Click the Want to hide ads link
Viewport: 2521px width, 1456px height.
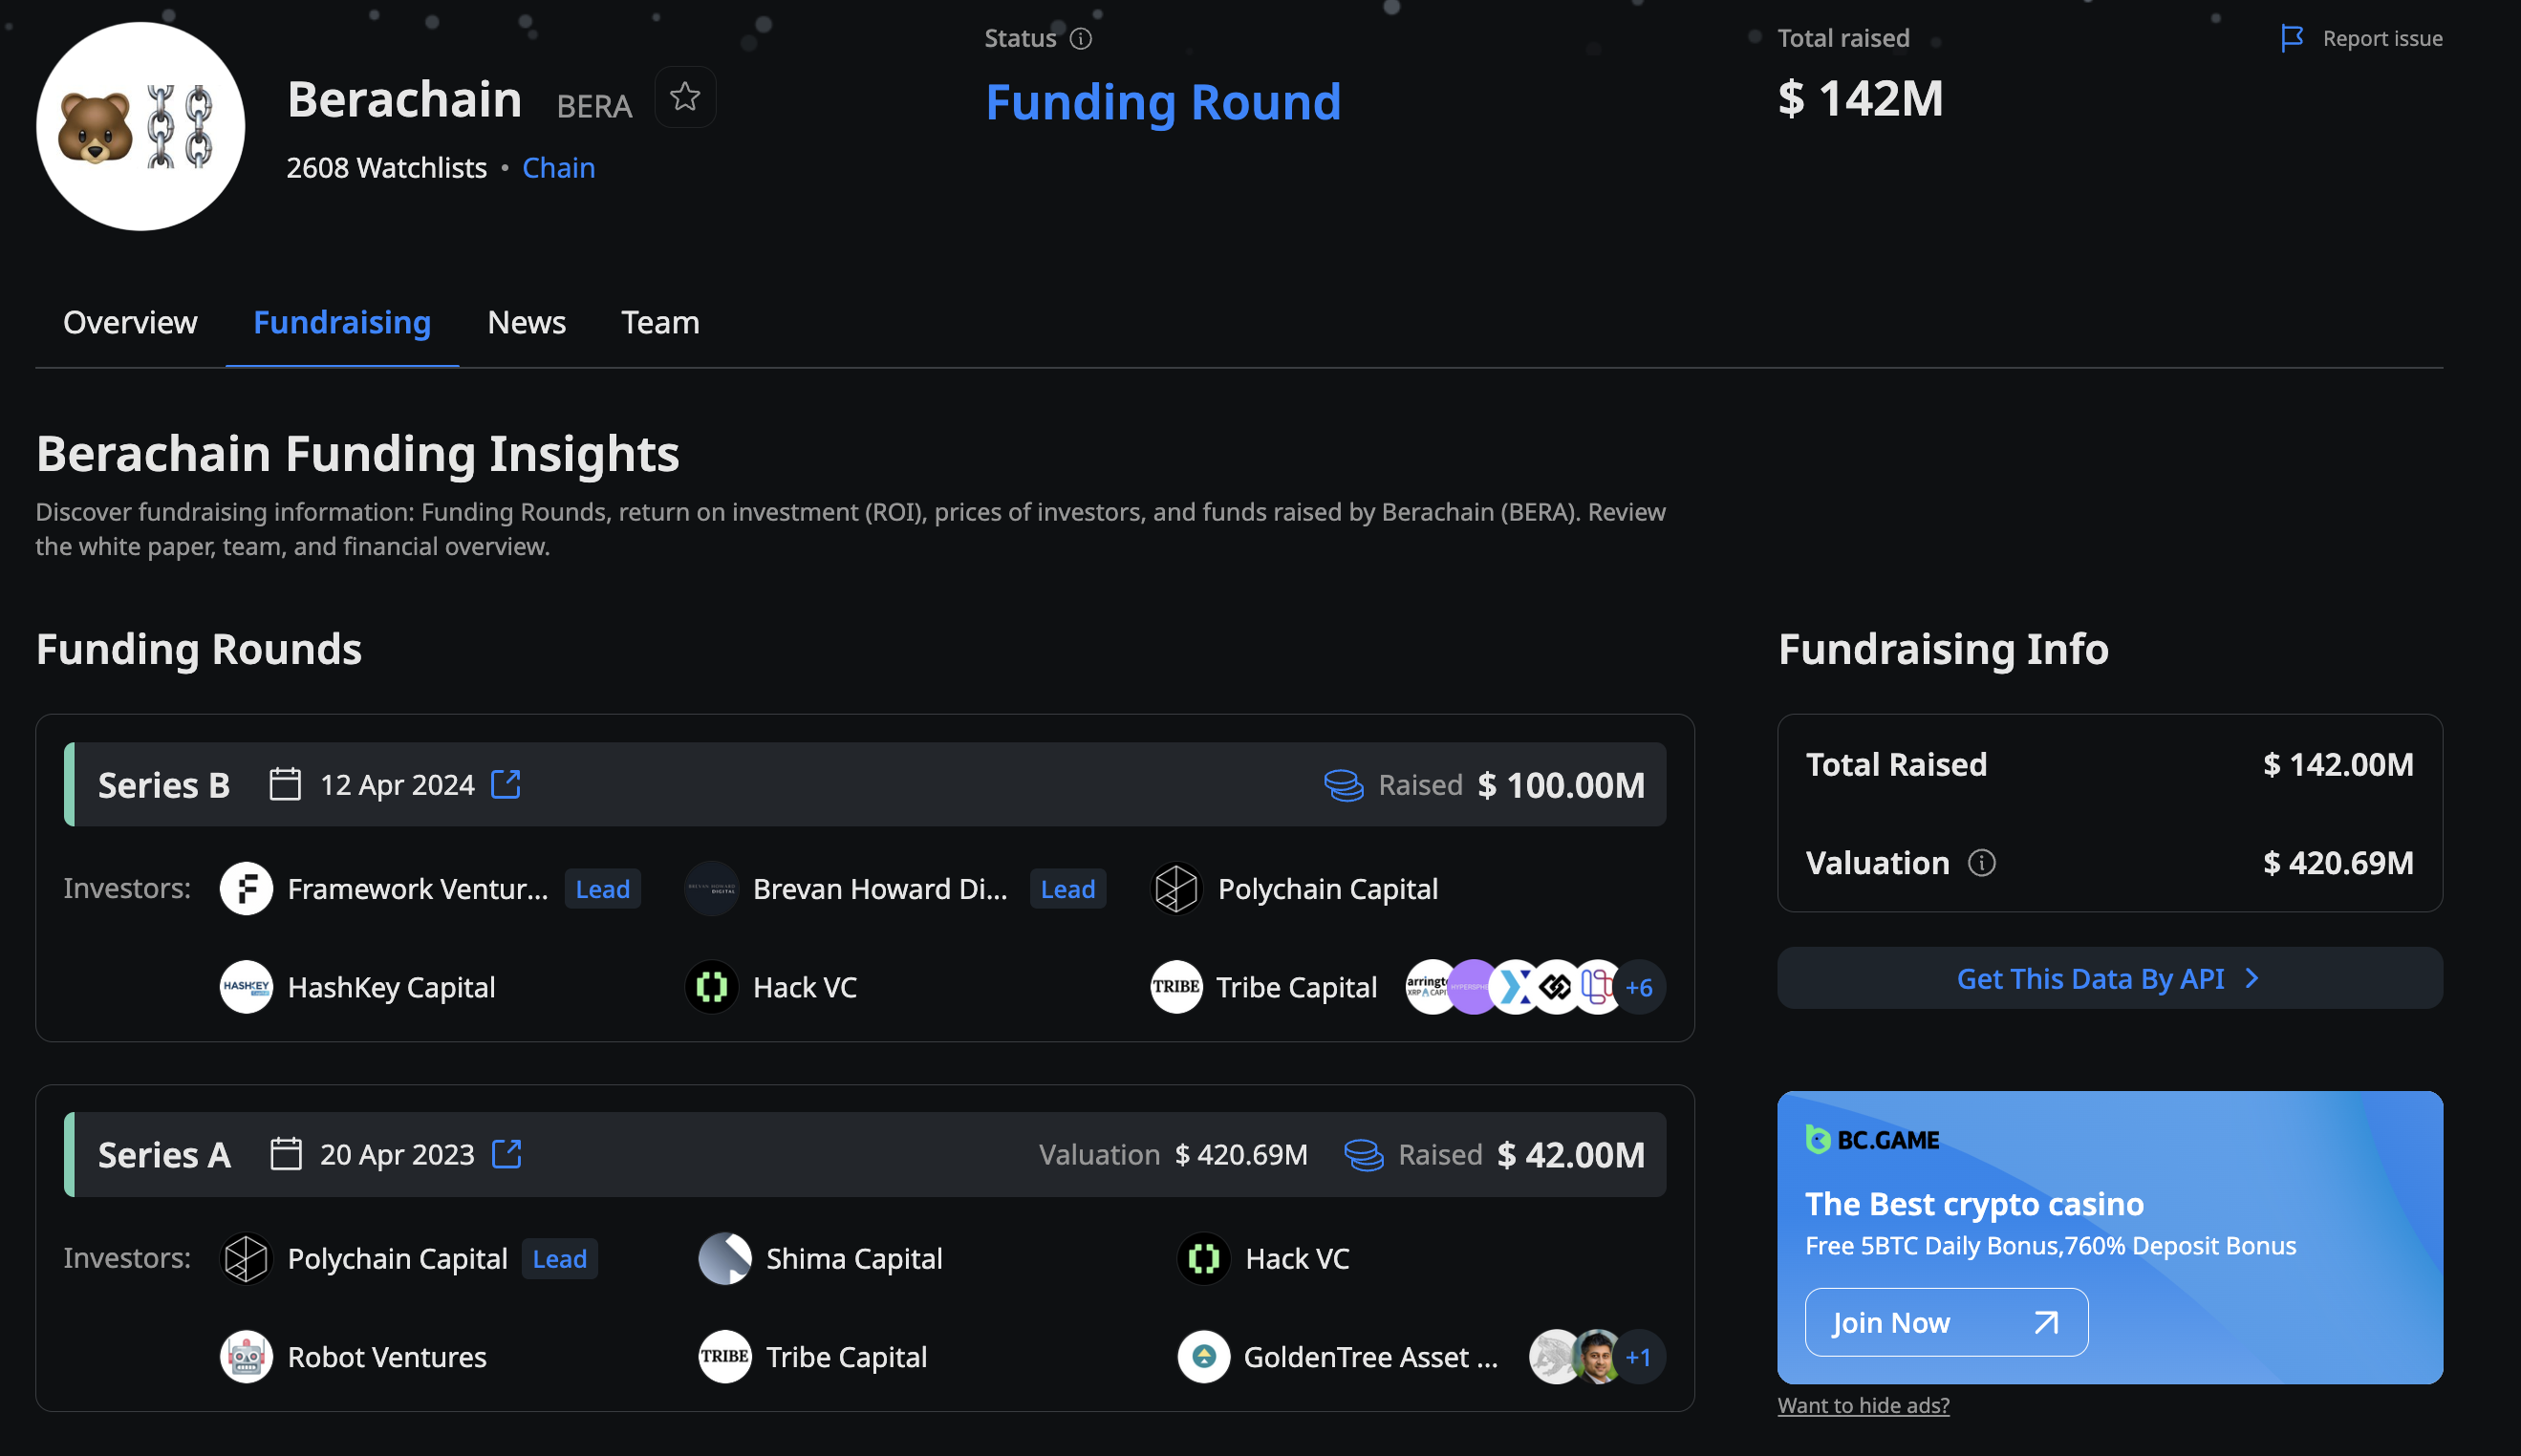[x=1863, y=1405]
